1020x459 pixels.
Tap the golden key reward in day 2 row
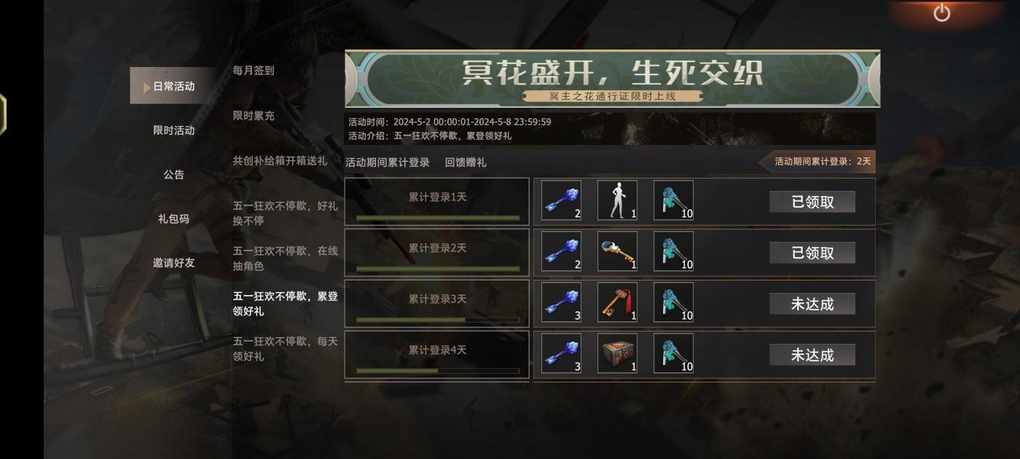617,252
